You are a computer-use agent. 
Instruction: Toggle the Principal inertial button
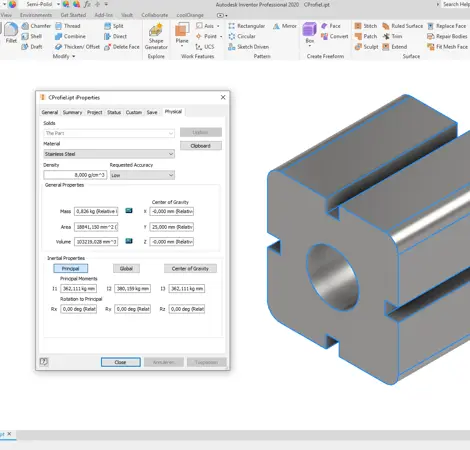coord(71,268)
